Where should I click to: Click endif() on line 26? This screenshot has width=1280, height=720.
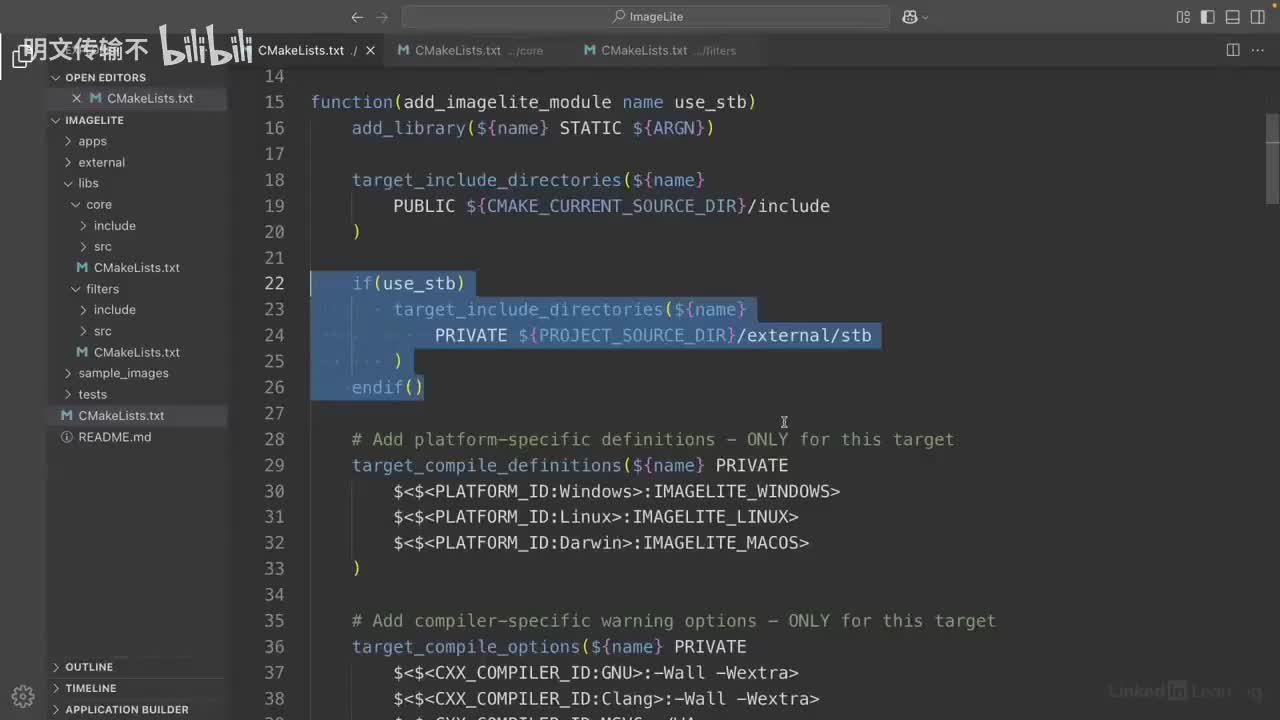tap(388, 387)
